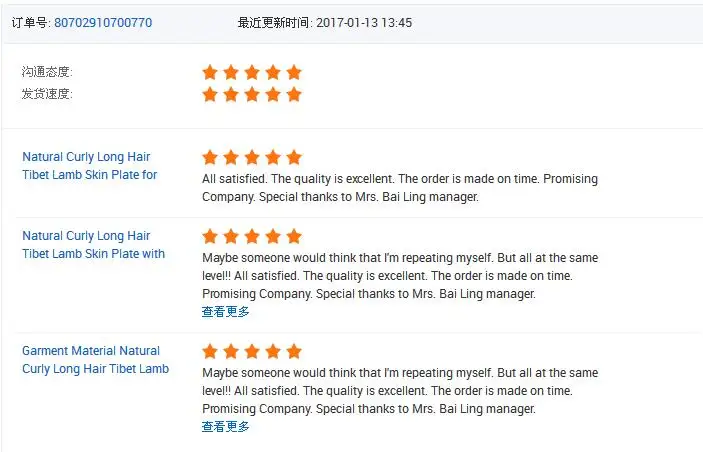This screenshot has width=703, height=452.
Task: Click the 发货速度 label
Action: tap(47, 94)
